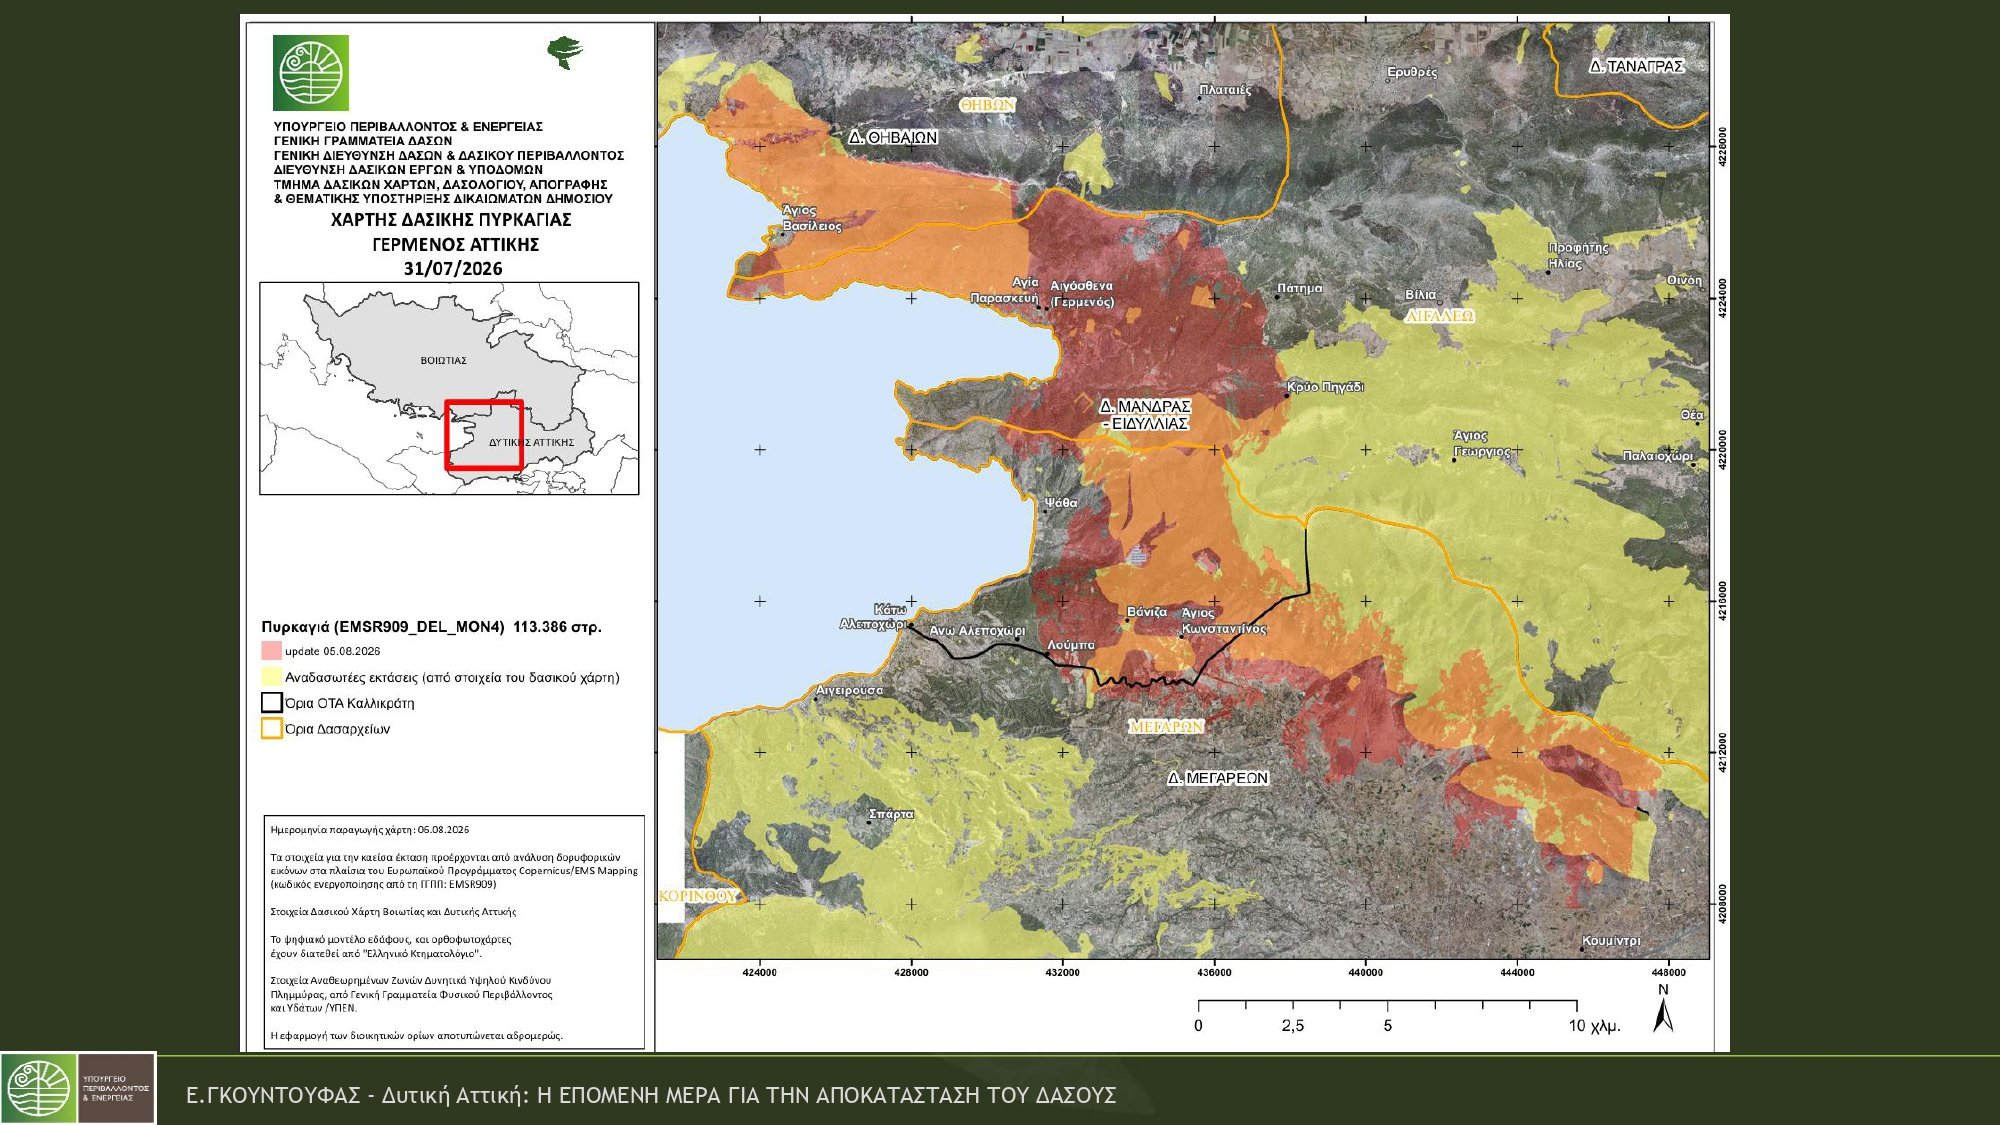The image size is (2000, 1125).
Task: Click the pink fire update legend swatch
Action: pyautogui.click(x=271, y=651)
